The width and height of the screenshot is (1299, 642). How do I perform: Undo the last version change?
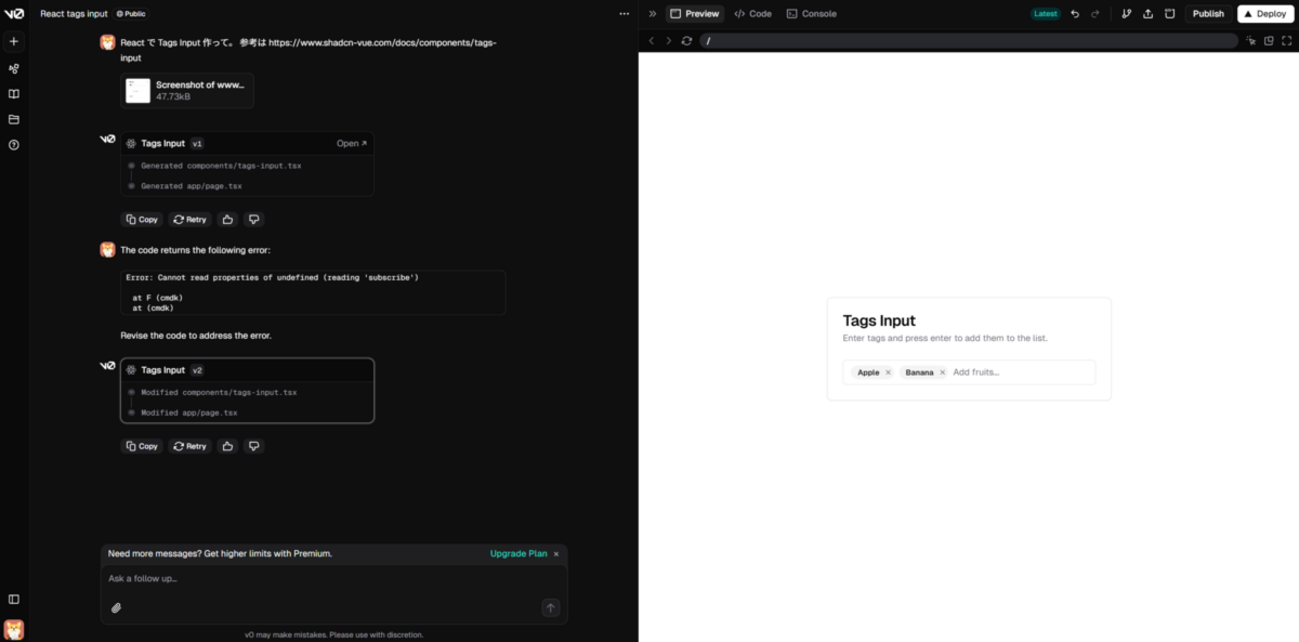pyautogui.click(x=1075, y=14)
